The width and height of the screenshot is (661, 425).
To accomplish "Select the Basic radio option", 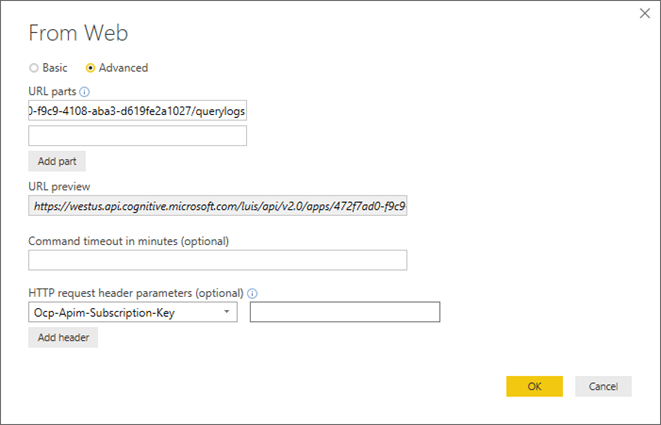I will pyautogui.click(x=34, y=68).
